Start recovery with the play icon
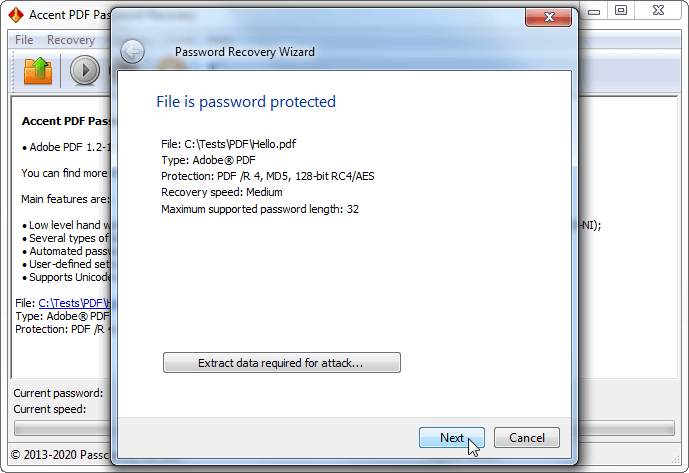The height and width of the screenshot is (473, 689). [85, 70]
